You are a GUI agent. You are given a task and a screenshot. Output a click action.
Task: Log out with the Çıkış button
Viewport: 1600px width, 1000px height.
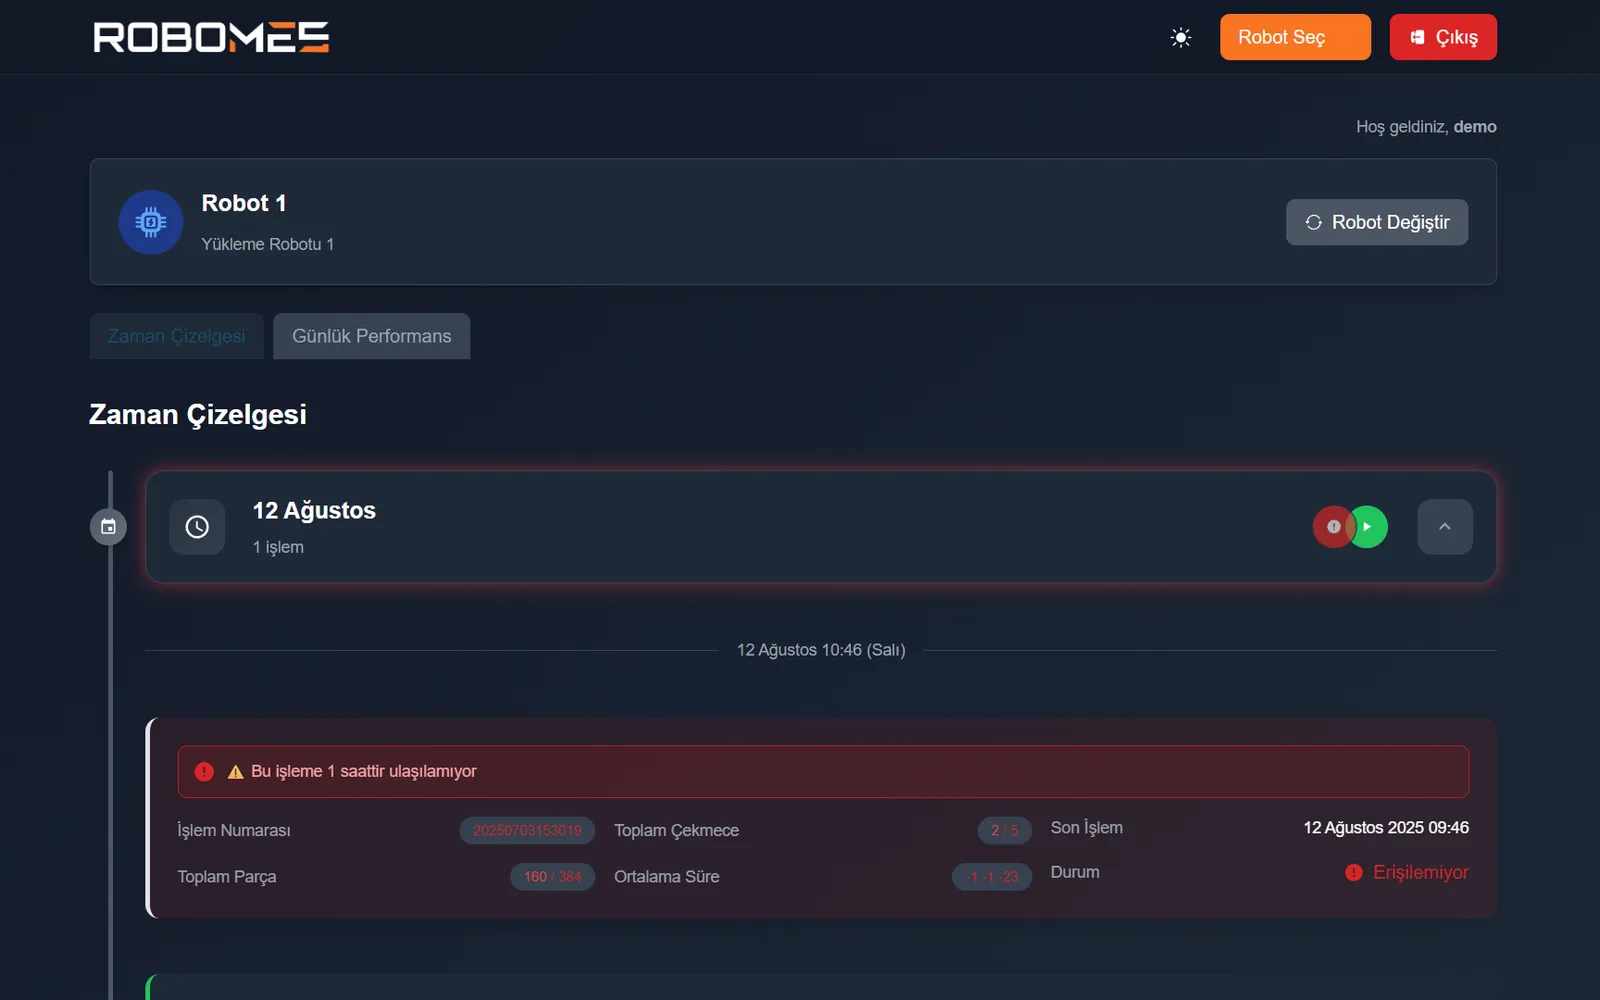point(1442,37)
